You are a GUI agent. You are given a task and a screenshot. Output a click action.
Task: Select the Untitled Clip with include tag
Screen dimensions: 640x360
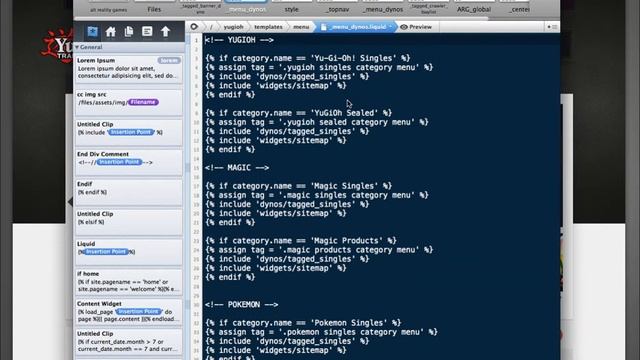tap(129, 132)
